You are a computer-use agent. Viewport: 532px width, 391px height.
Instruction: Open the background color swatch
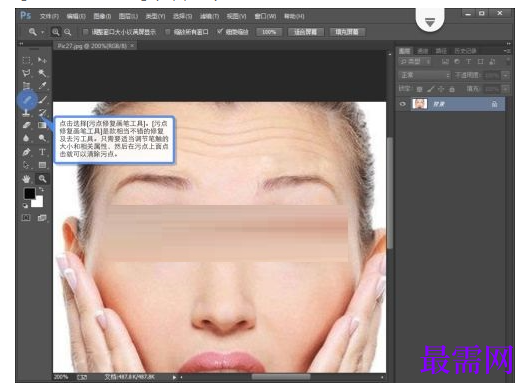click(x=38, y=202)
